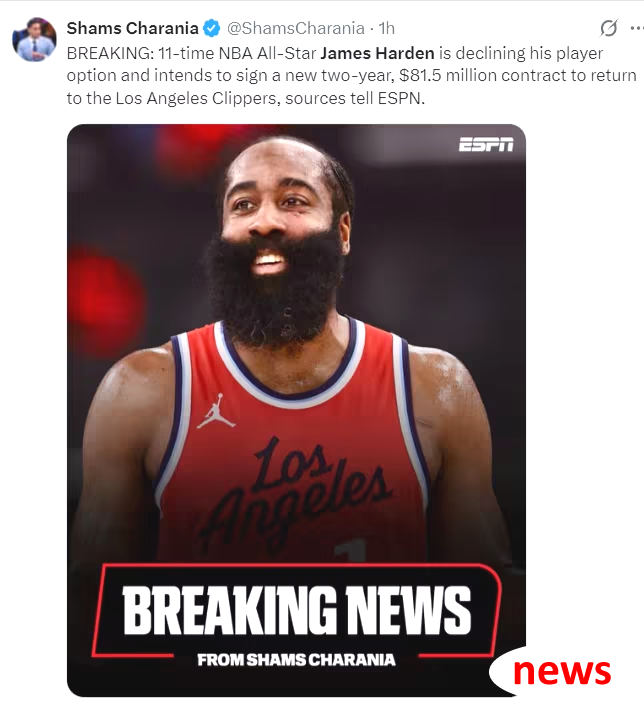Click the red news badge
This screenshot has height=707, width=644.
pyautogui.click(x=562, y=672)
